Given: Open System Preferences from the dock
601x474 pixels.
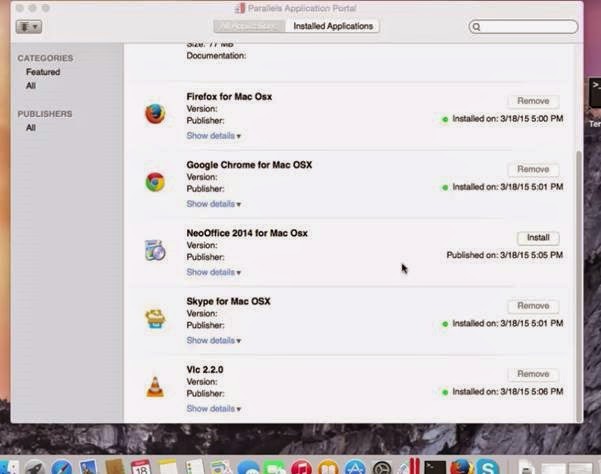Looking at the screenshot, I should 382,467.
